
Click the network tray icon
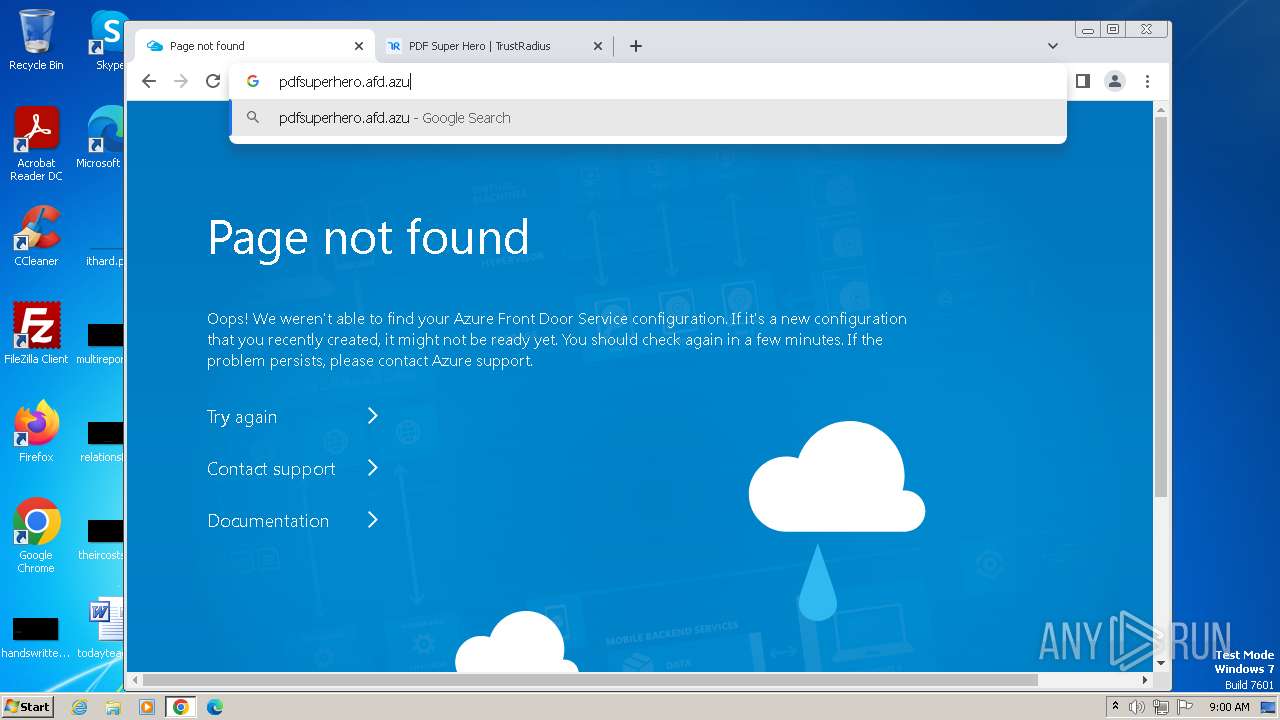(x=1161, y=707)
